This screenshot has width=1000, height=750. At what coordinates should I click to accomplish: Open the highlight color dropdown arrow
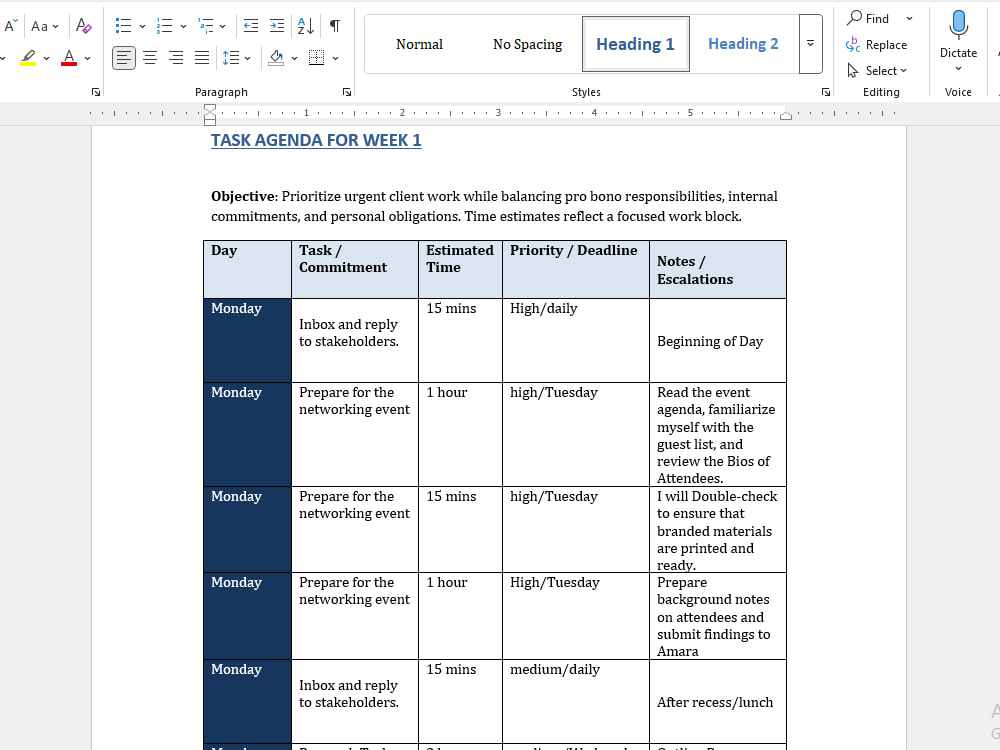[x=47, y=59]
